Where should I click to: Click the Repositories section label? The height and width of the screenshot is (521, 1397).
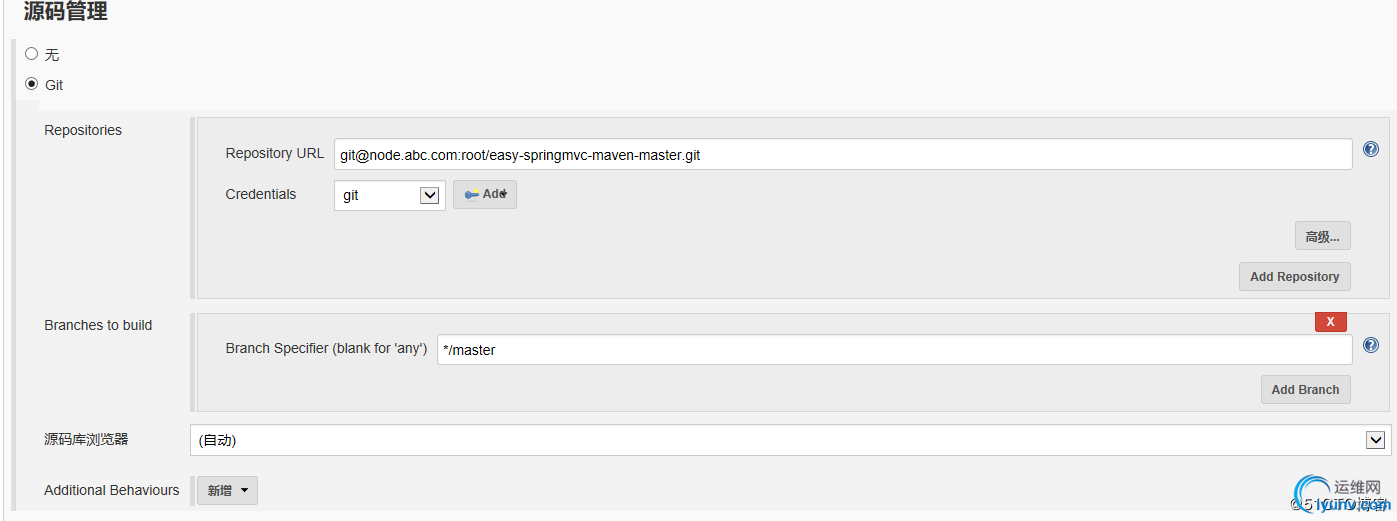(83, 130)
